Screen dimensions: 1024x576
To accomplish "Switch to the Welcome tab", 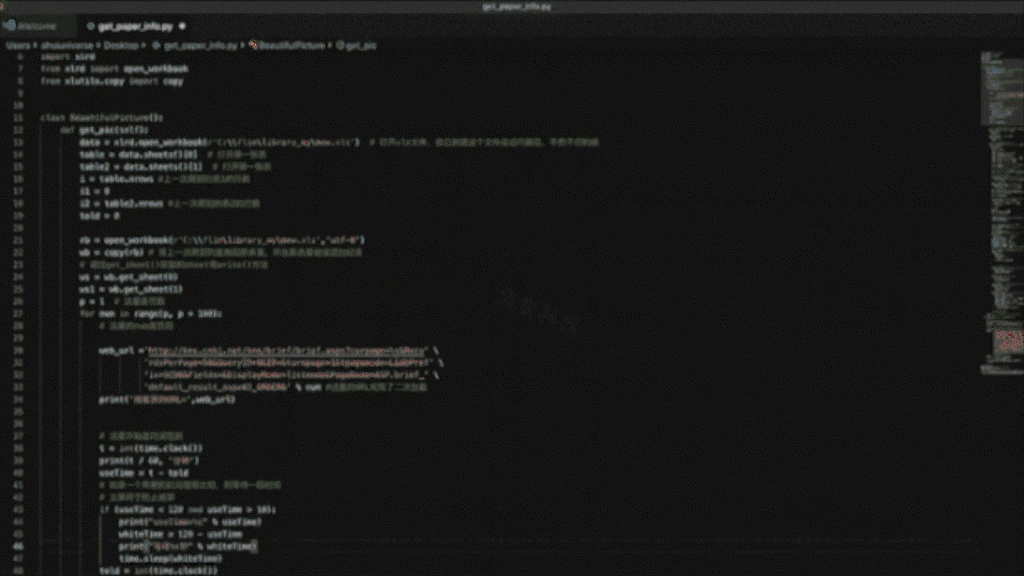I will tap(37, 26).
